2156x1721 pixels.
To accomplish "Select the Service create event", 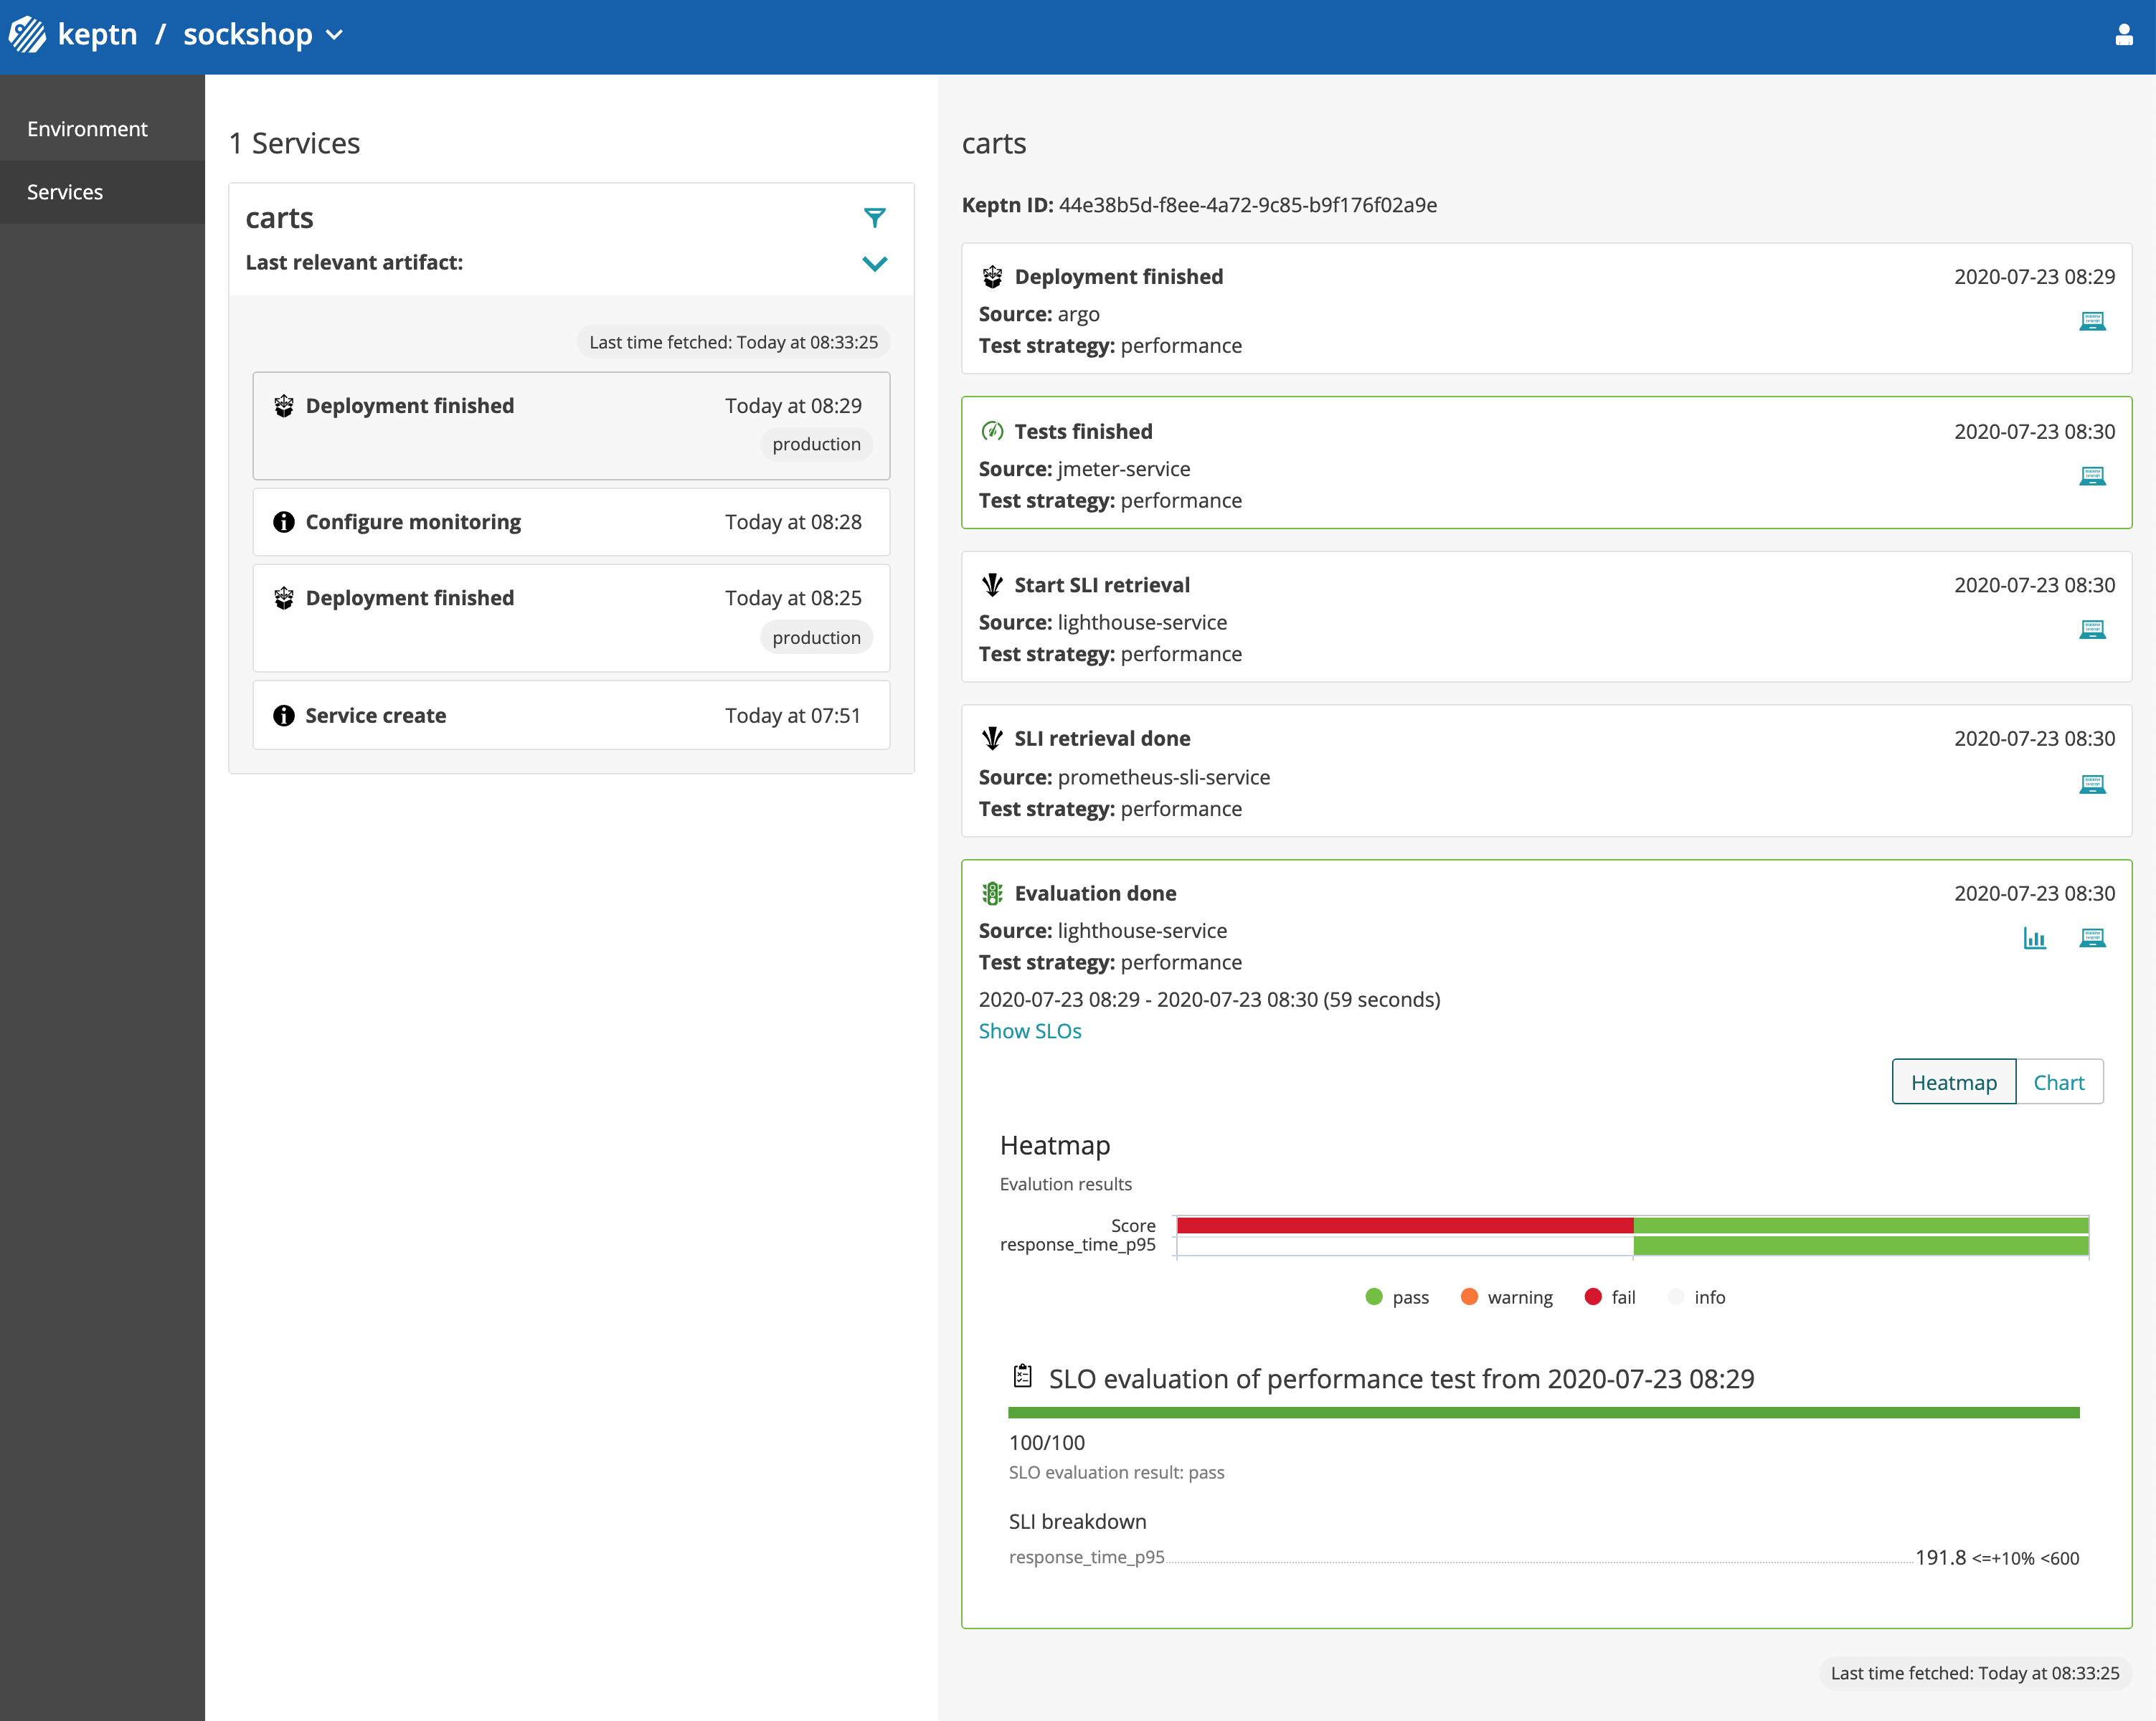I will [571, 715].
